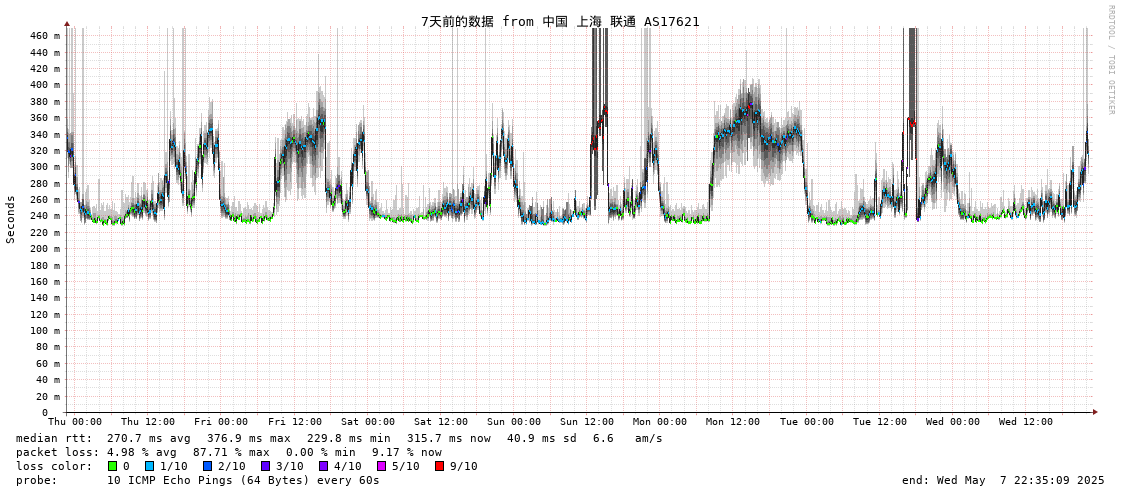Click the magenta 5/10 loss color swatch
The width and height of the screenshot is (1121, 494).
(x=381, y=466)
